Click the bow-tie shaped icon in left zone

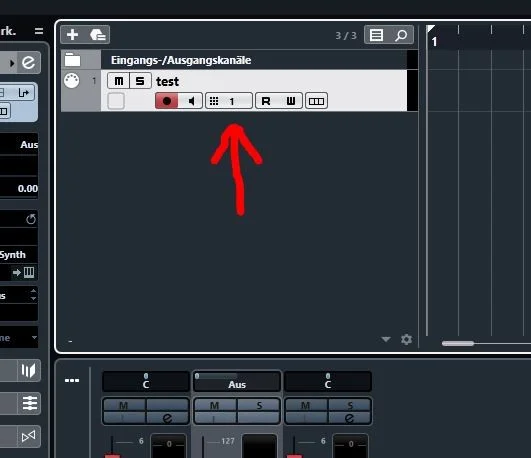pyautogui.click(x=28, y=436)
